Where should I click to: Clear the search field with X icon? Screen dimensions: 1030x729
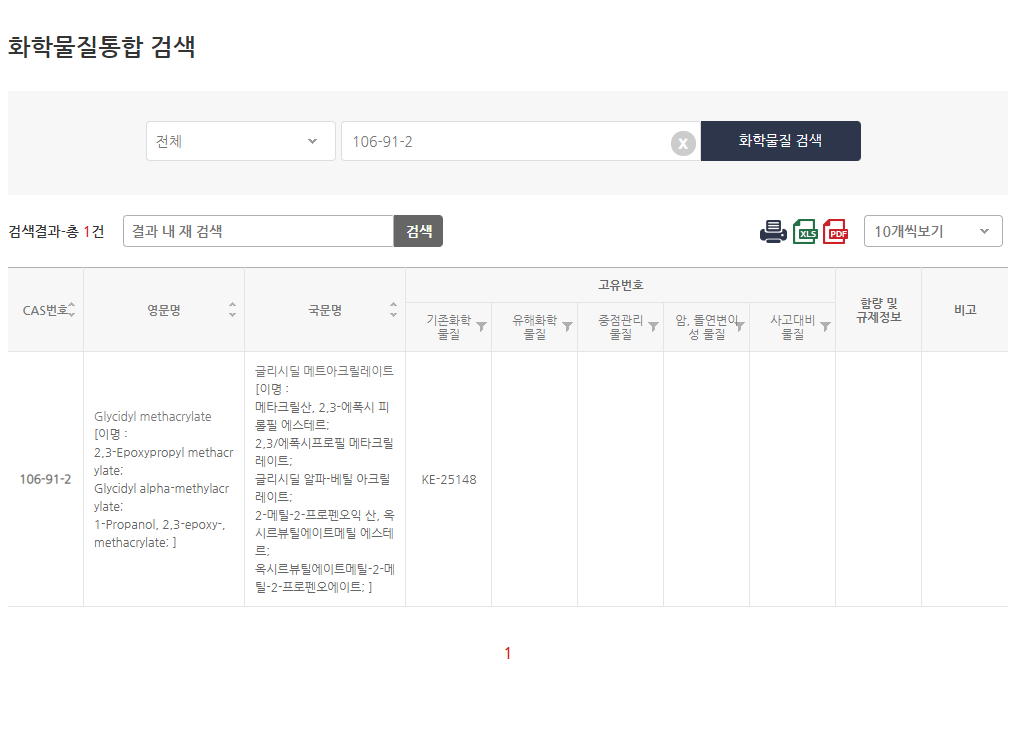[x=683, y=143]
